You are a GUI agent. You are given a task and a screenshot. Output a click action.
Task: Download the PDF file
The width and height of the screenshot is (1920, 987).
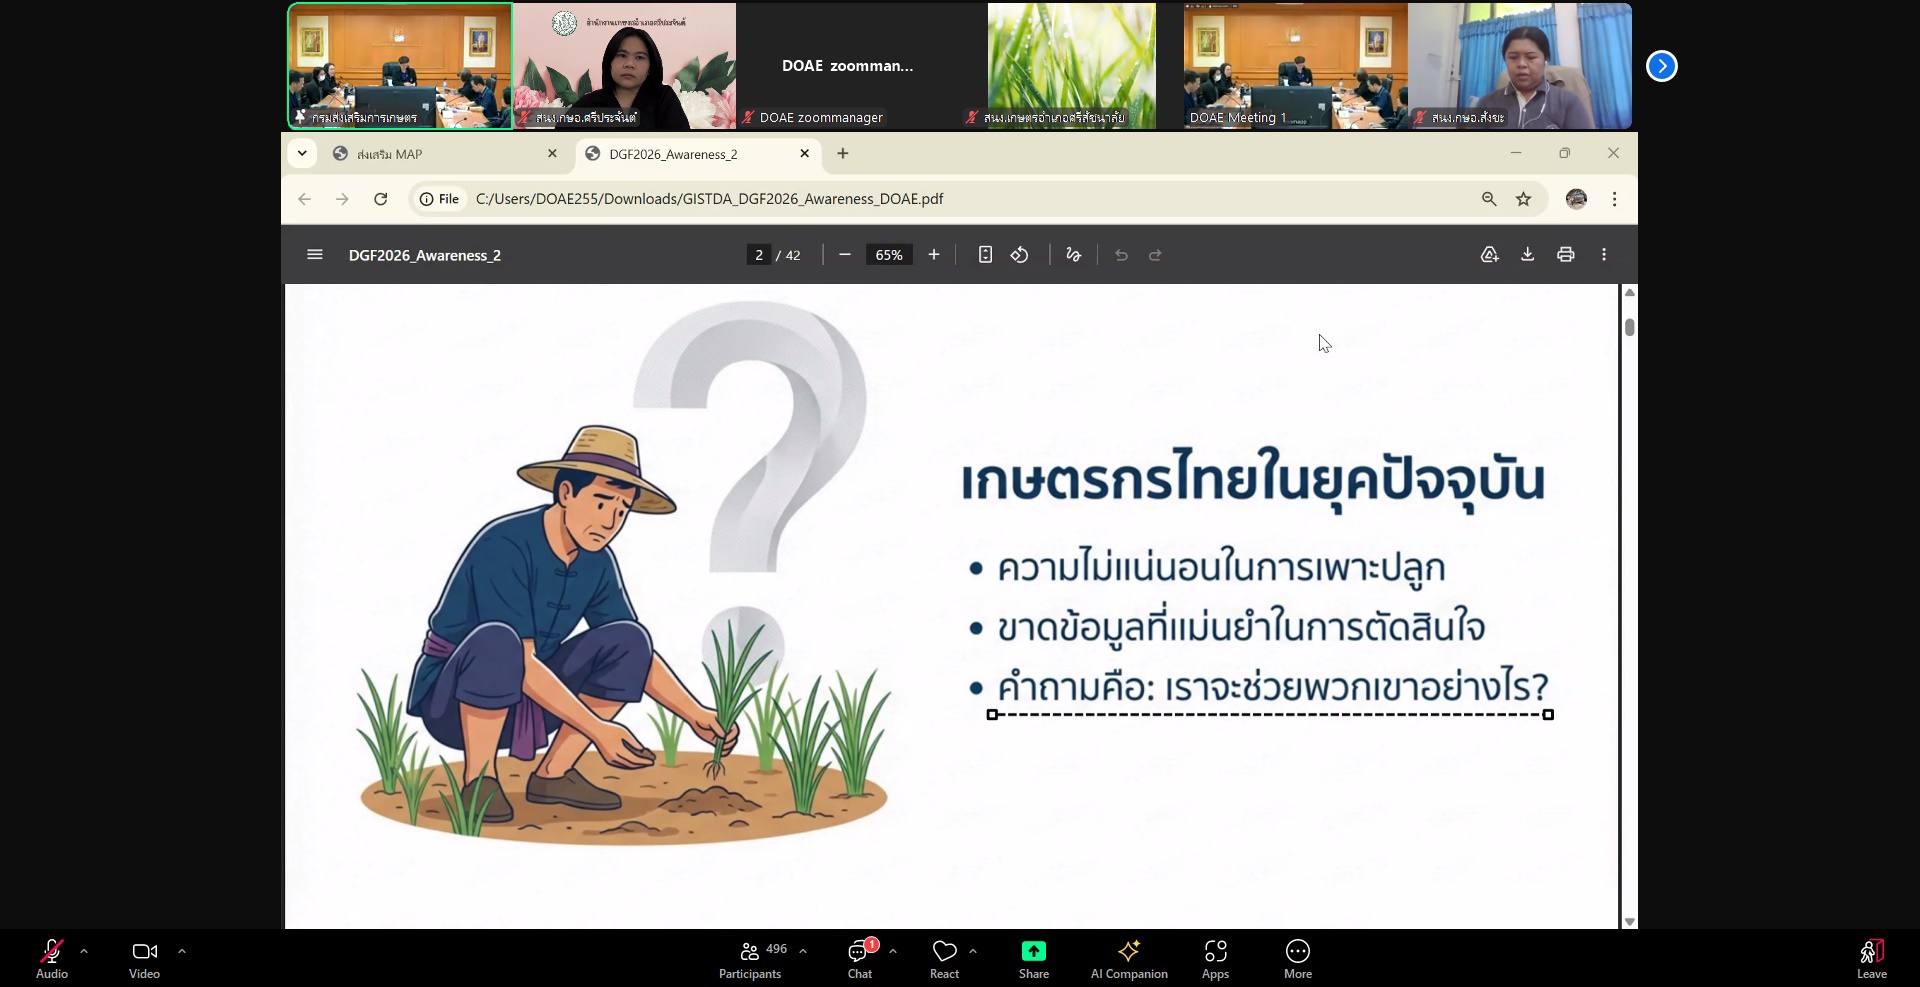click(1527, 255)
